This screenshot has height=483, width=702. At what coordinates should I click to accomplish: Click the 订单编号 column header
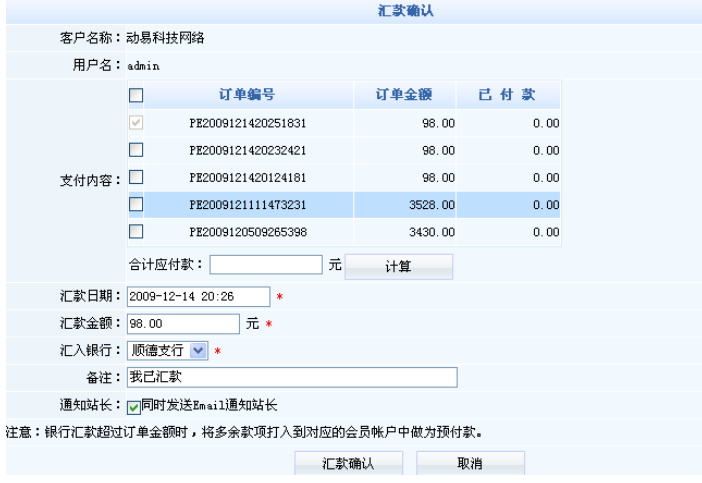247,94
